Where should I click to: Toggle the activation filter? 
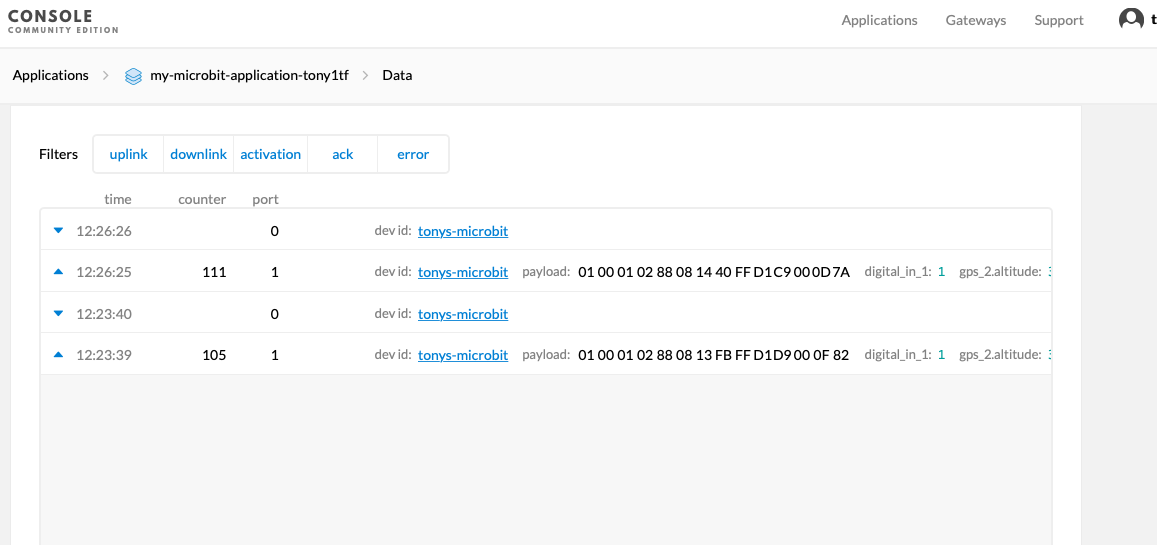[270, 154]
